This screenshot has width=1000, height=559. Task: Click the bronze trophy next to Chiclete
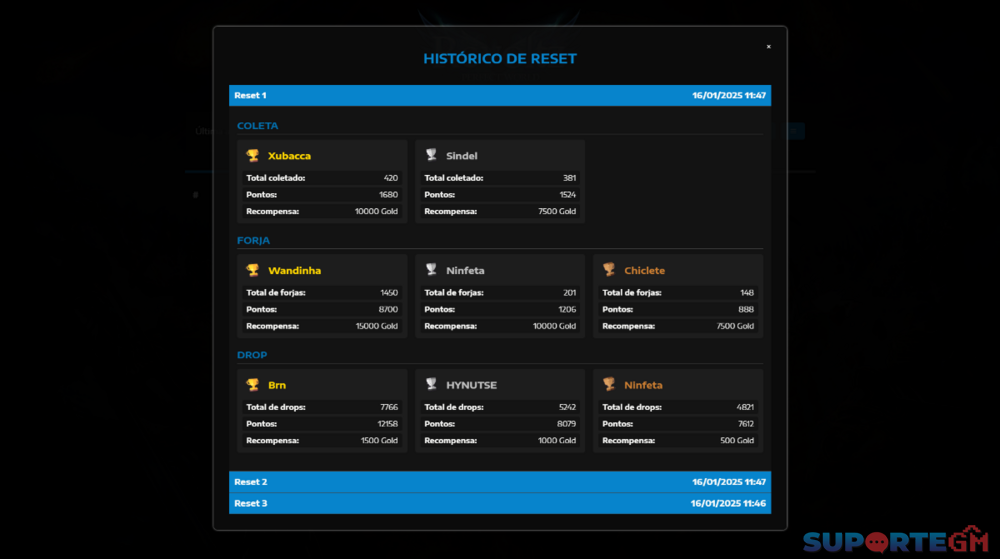pyautogui.click(x=609, y=270)
